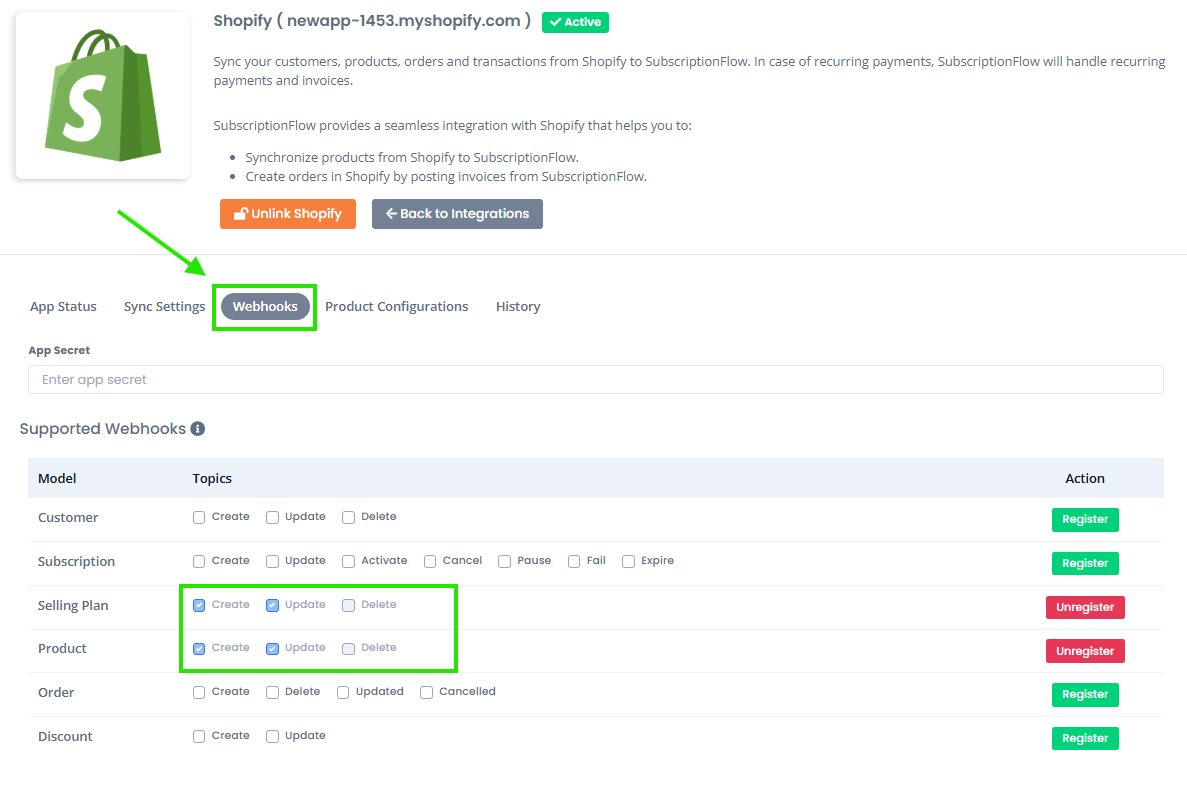Check the Customer Create checkbox

tap(199, 518)
